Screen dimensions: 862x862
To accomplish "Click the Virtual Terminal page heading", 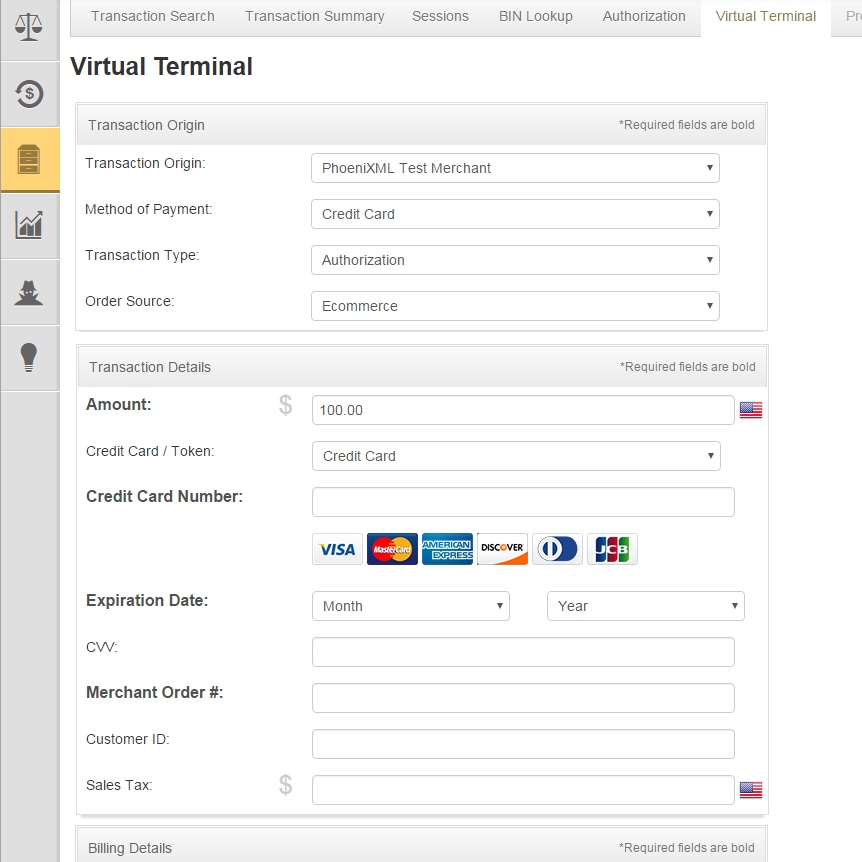I will click(x=162, y=67).
